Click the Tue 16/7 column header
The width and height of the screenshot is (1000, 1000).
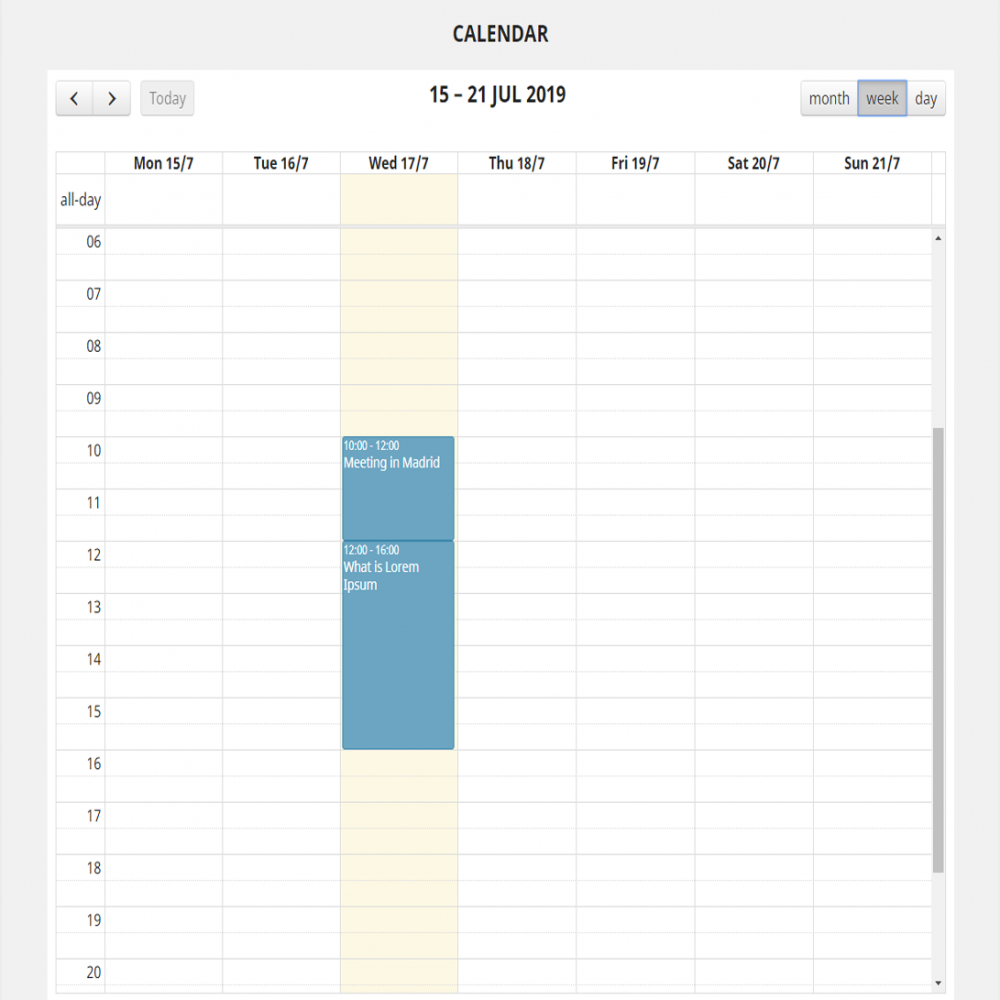point(281,164)
